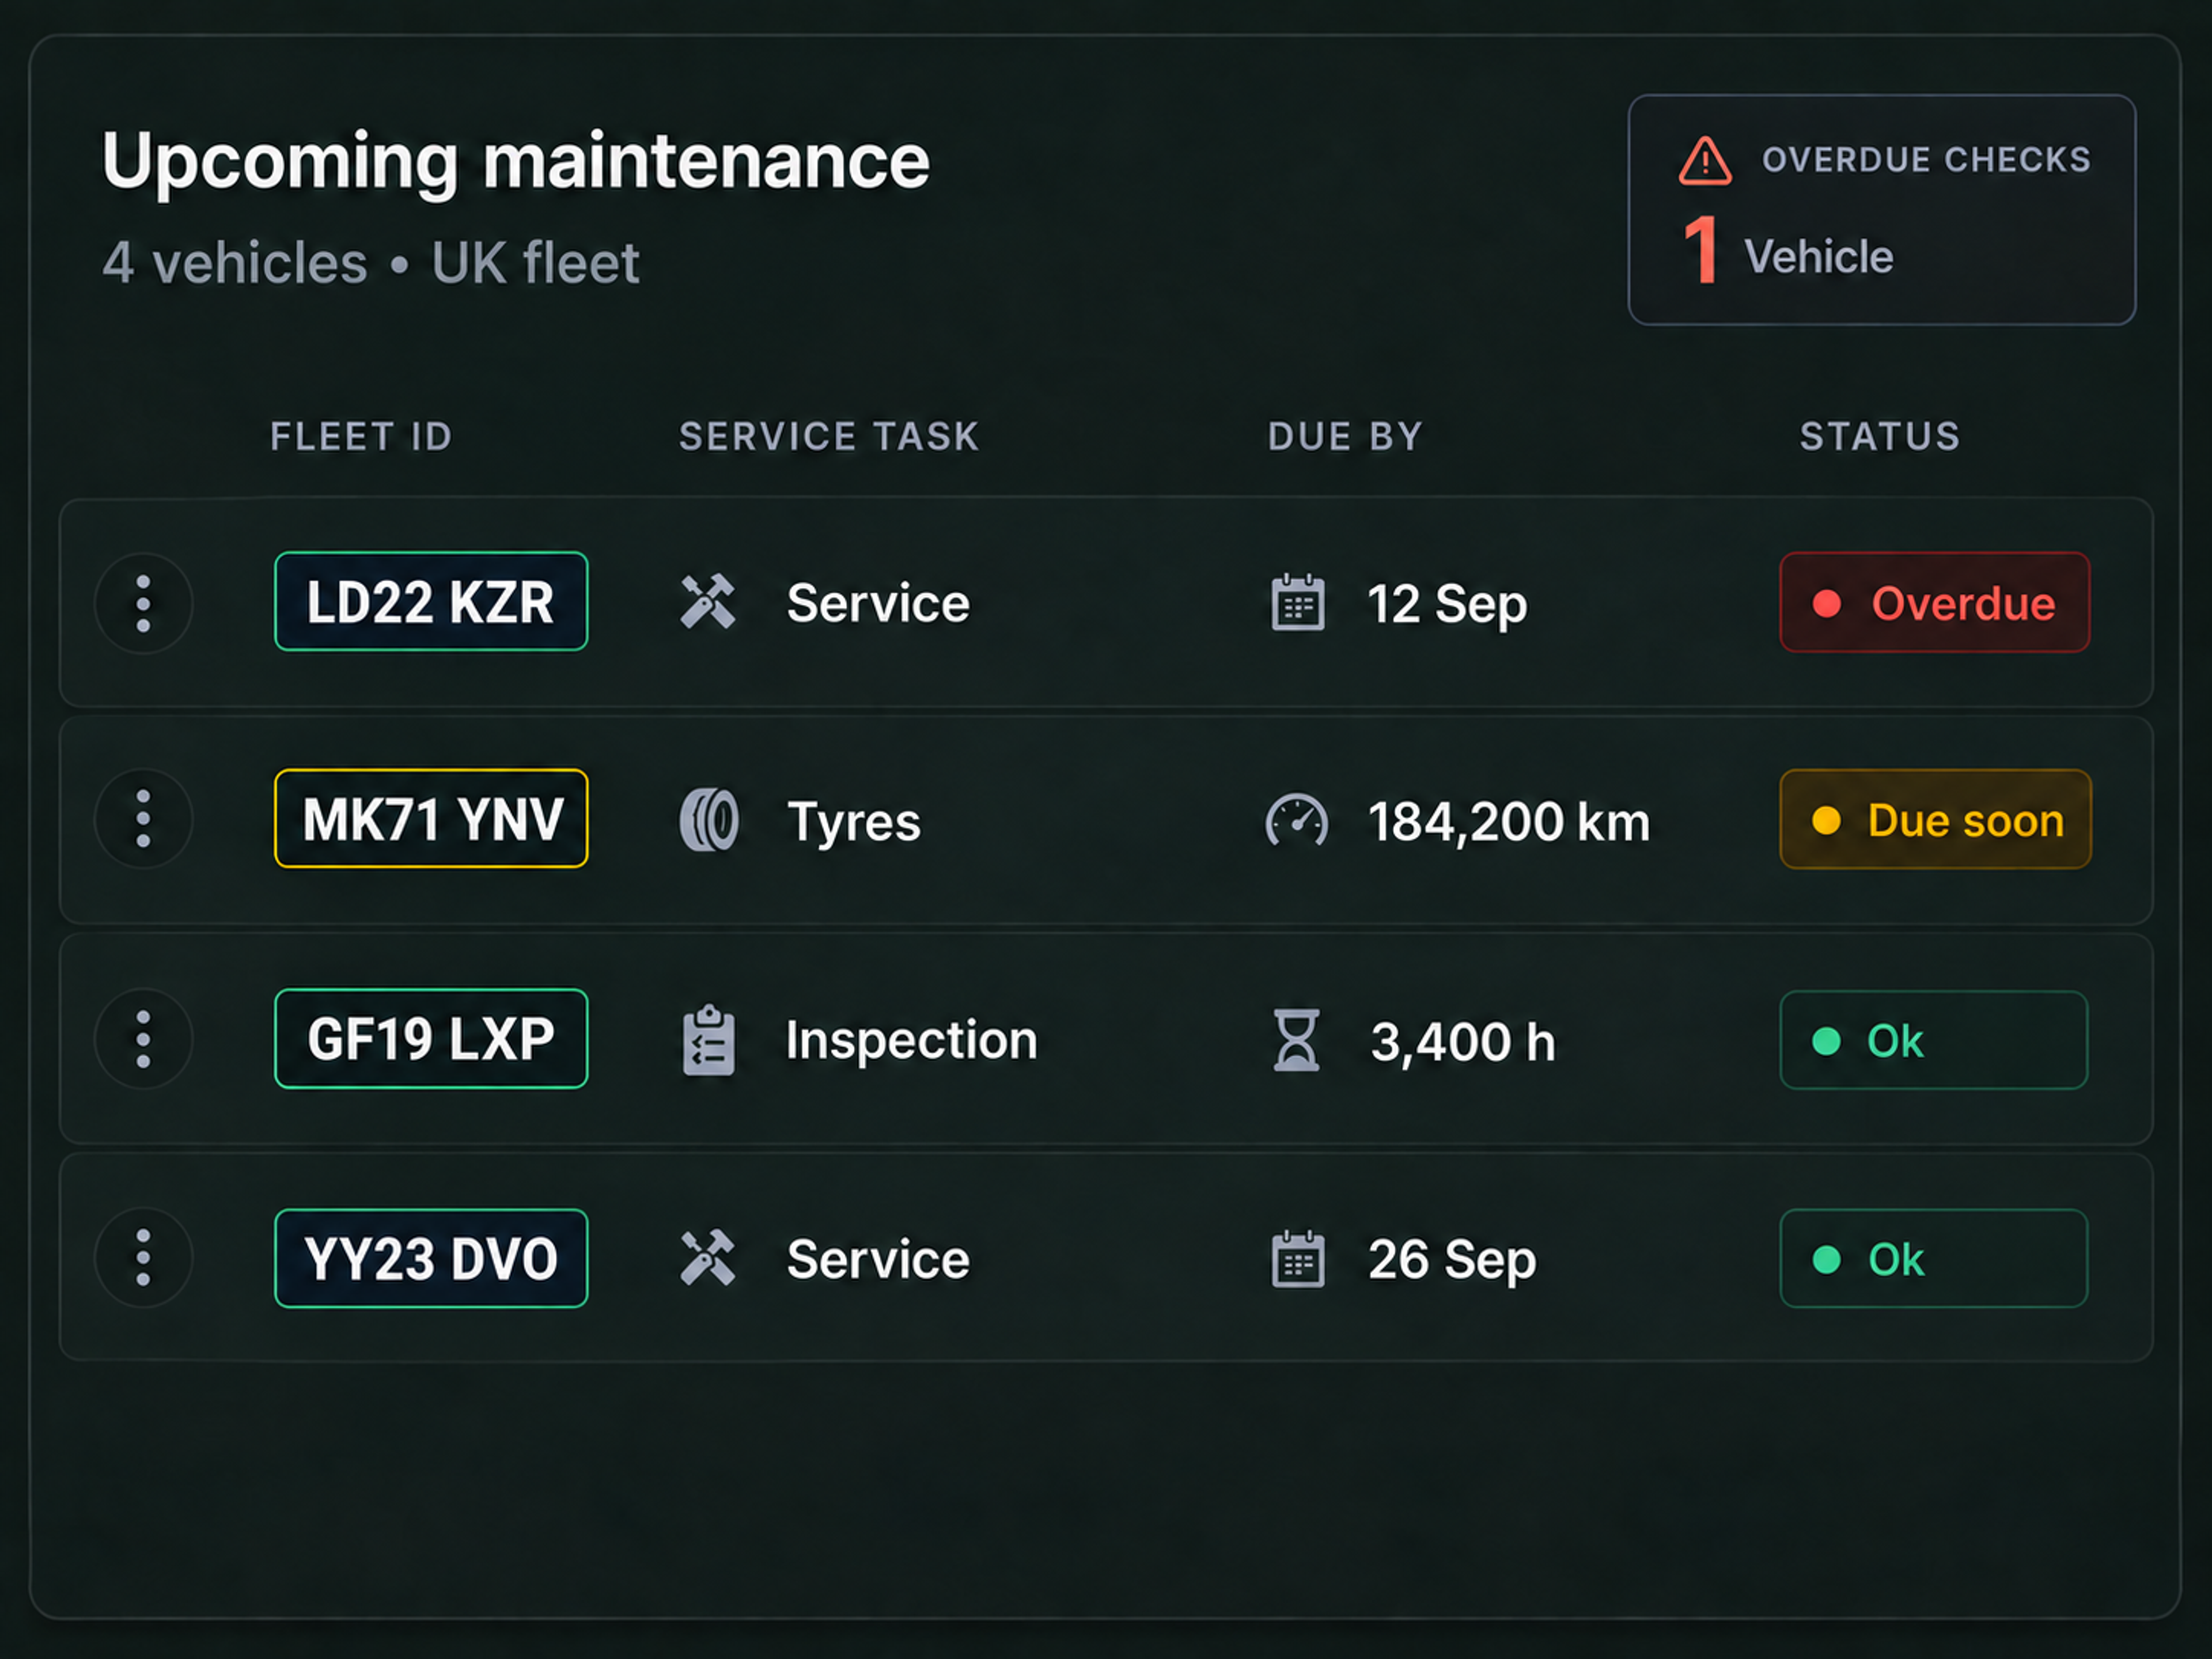Click the odometer gauge icon next to 184,200 km

(x=1297, y=820)
